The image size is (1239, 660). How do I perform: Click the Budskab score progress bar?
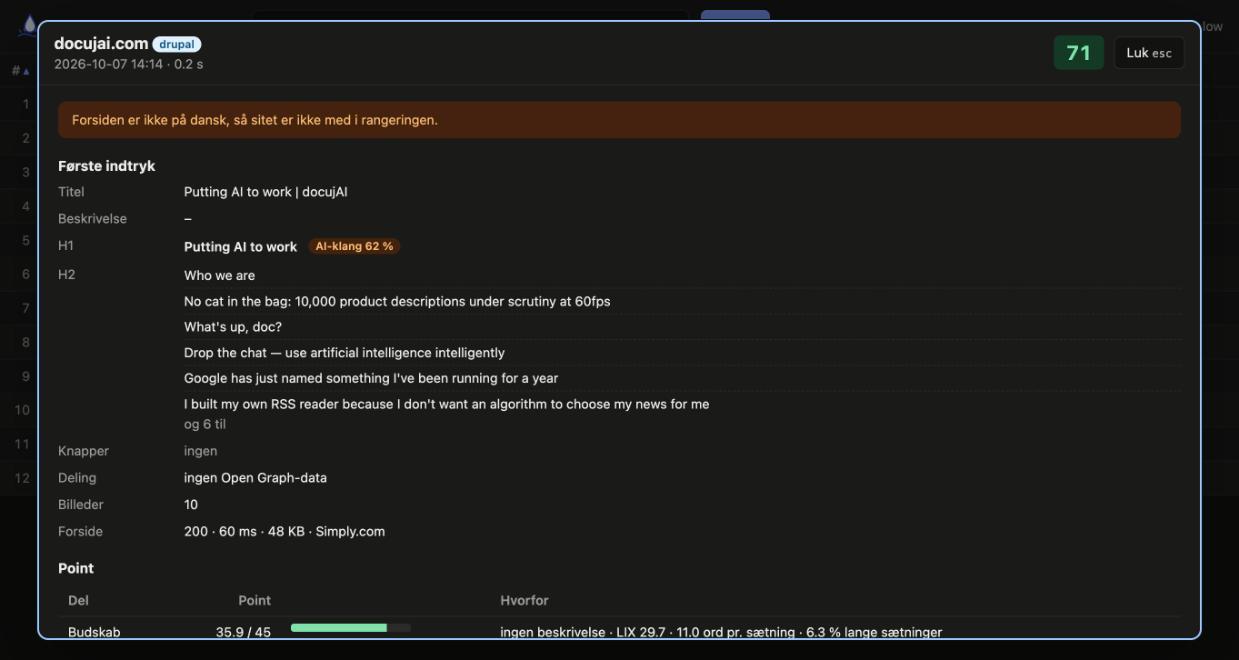point(351,628)
